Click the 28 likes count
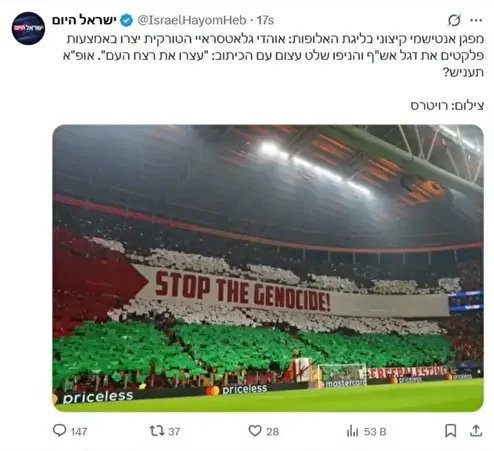This screenshot has width=494, height=451. [273, 432]
